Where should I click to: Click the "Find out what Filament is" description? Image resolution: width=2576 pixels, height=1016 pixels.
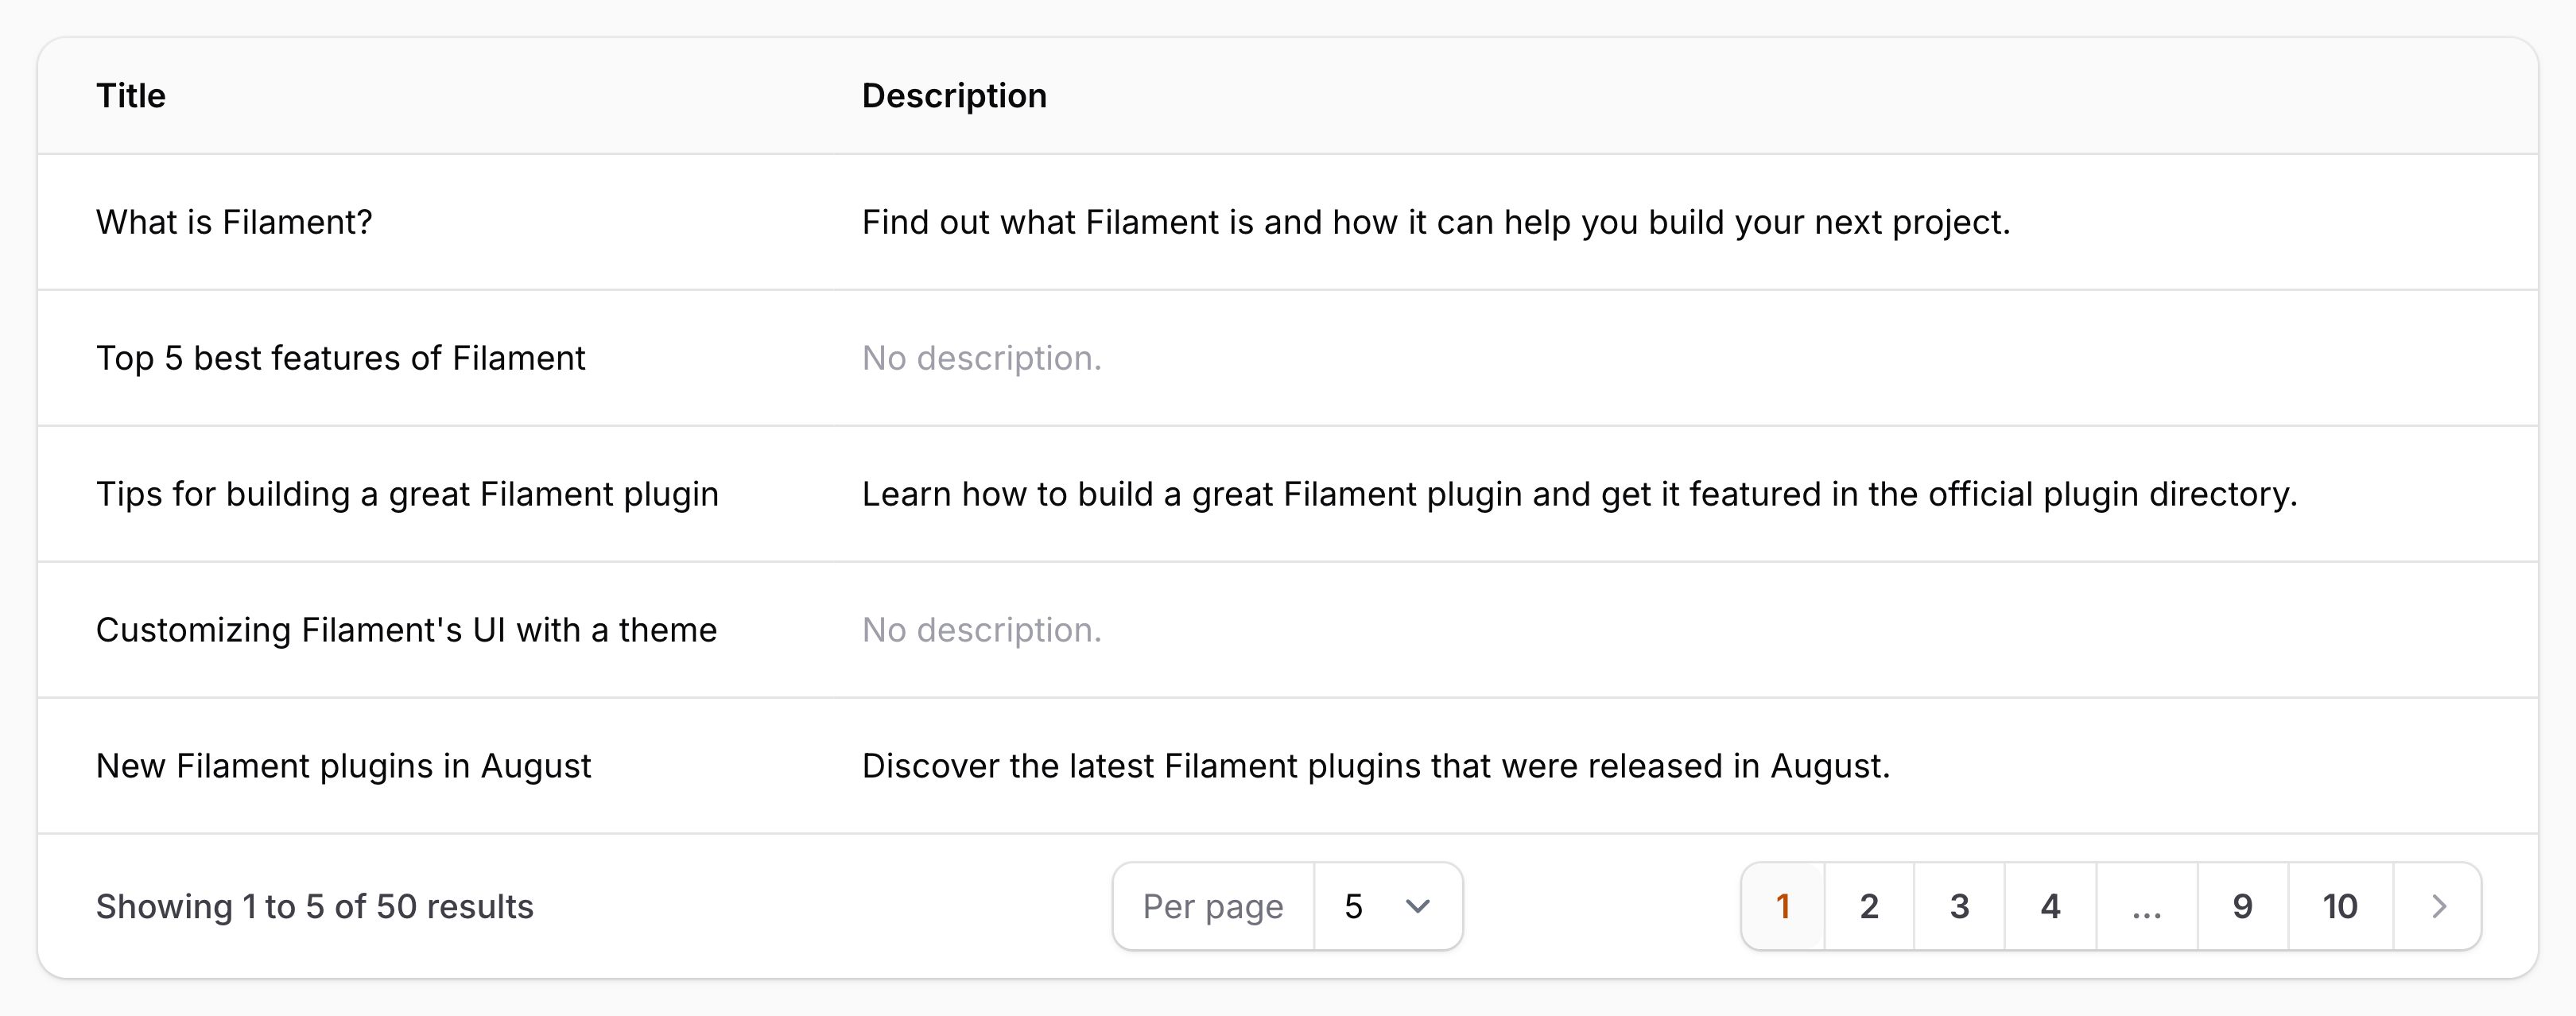(1435, 222)
